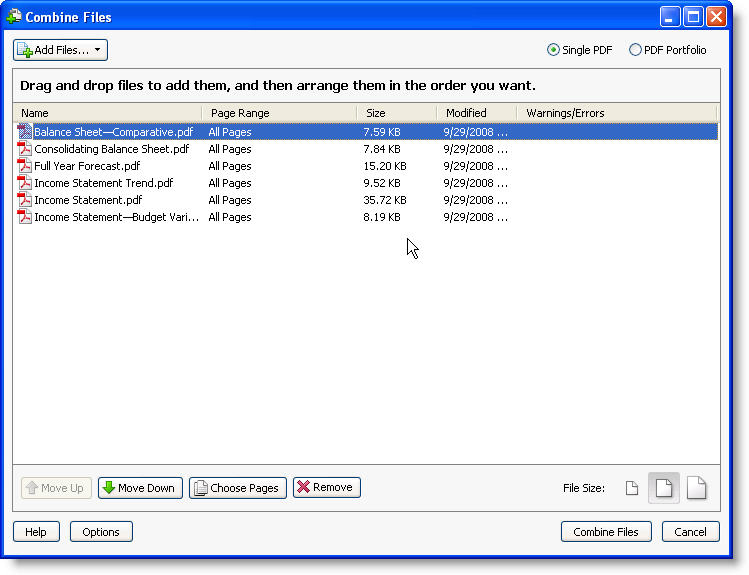Viewport: 749px width, 575px height.
Task: Select Full Year Forecast.pdf in the list
Action: pyautogui.click(x=87, y=166)
